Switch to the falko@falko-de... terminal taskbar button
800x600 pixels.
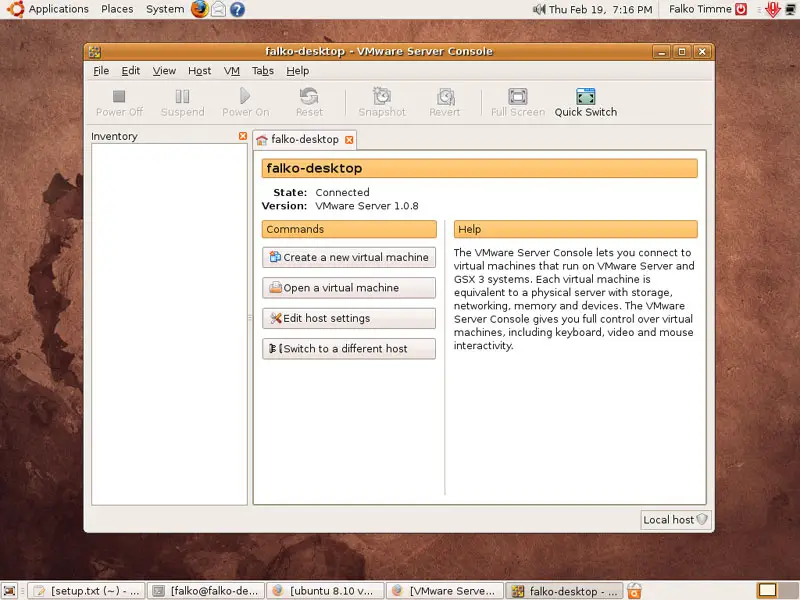click(206, 591)
